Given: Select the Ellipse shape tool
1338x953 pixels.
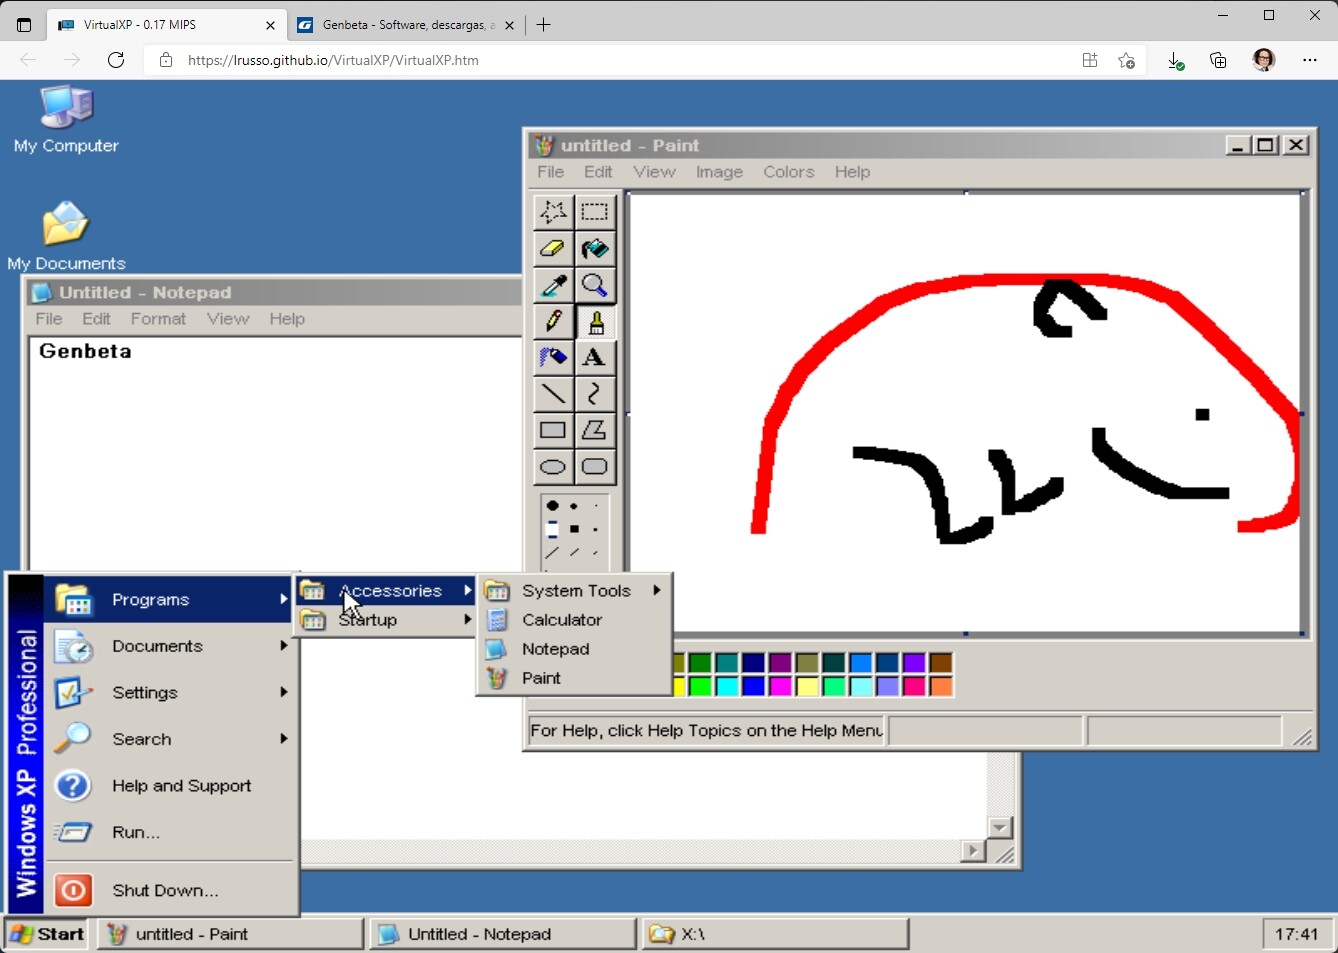Looking at the screenshot, I should coord(553,466).
